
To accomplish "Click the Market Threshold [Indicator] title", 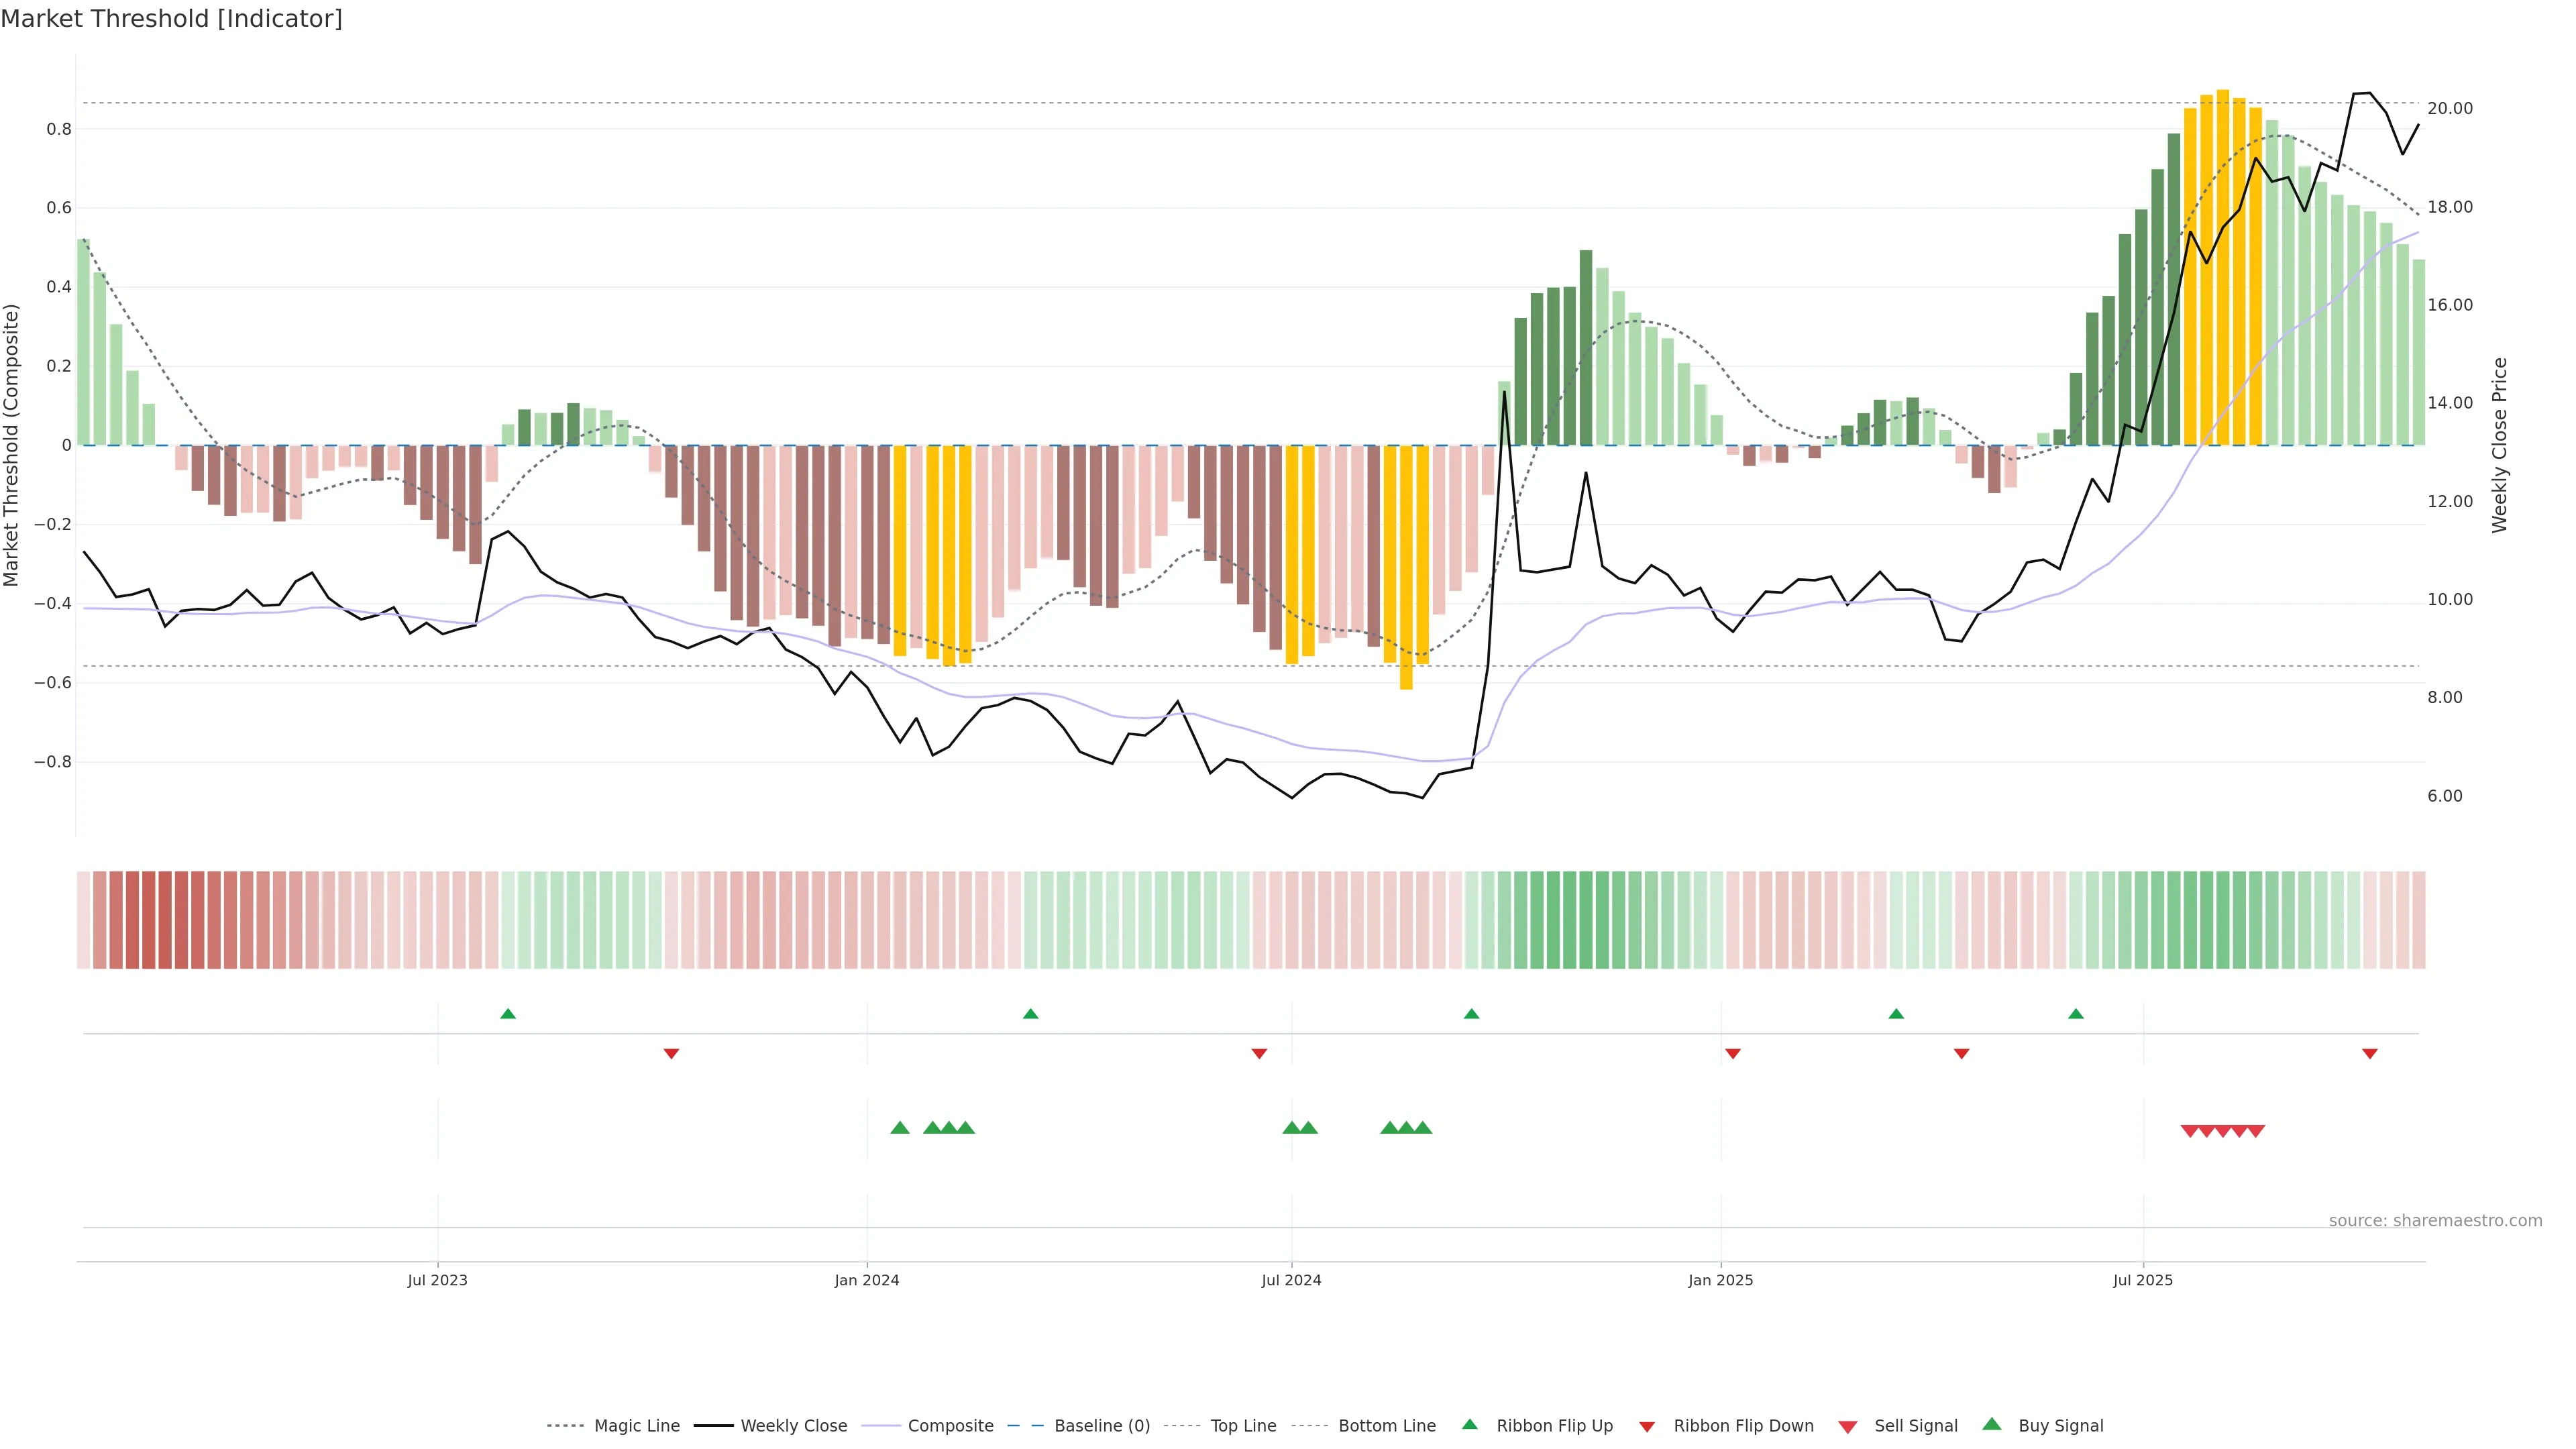I will tap(171, 19).
